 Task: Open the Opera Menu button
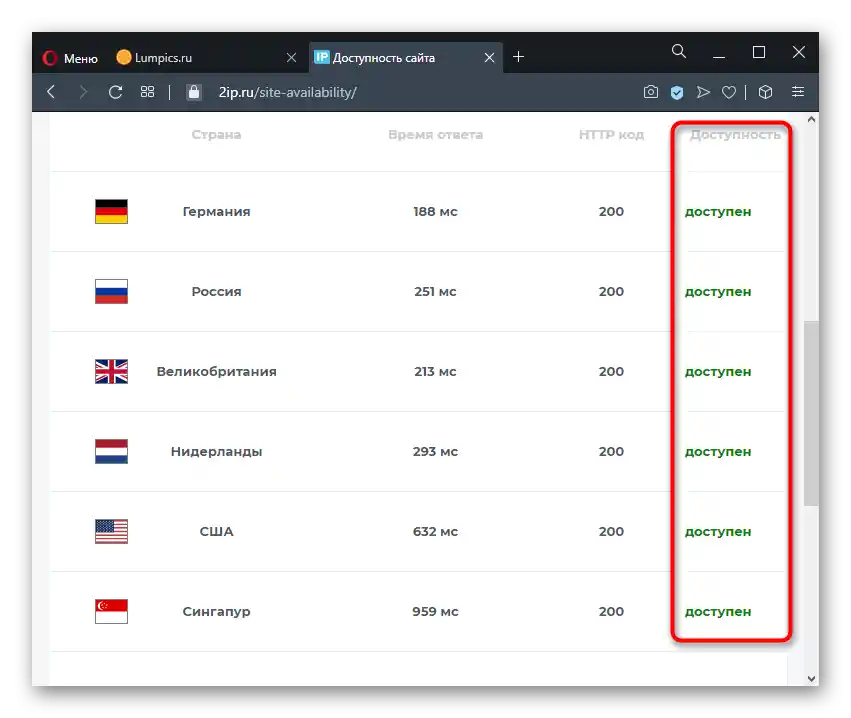(71, 58)
